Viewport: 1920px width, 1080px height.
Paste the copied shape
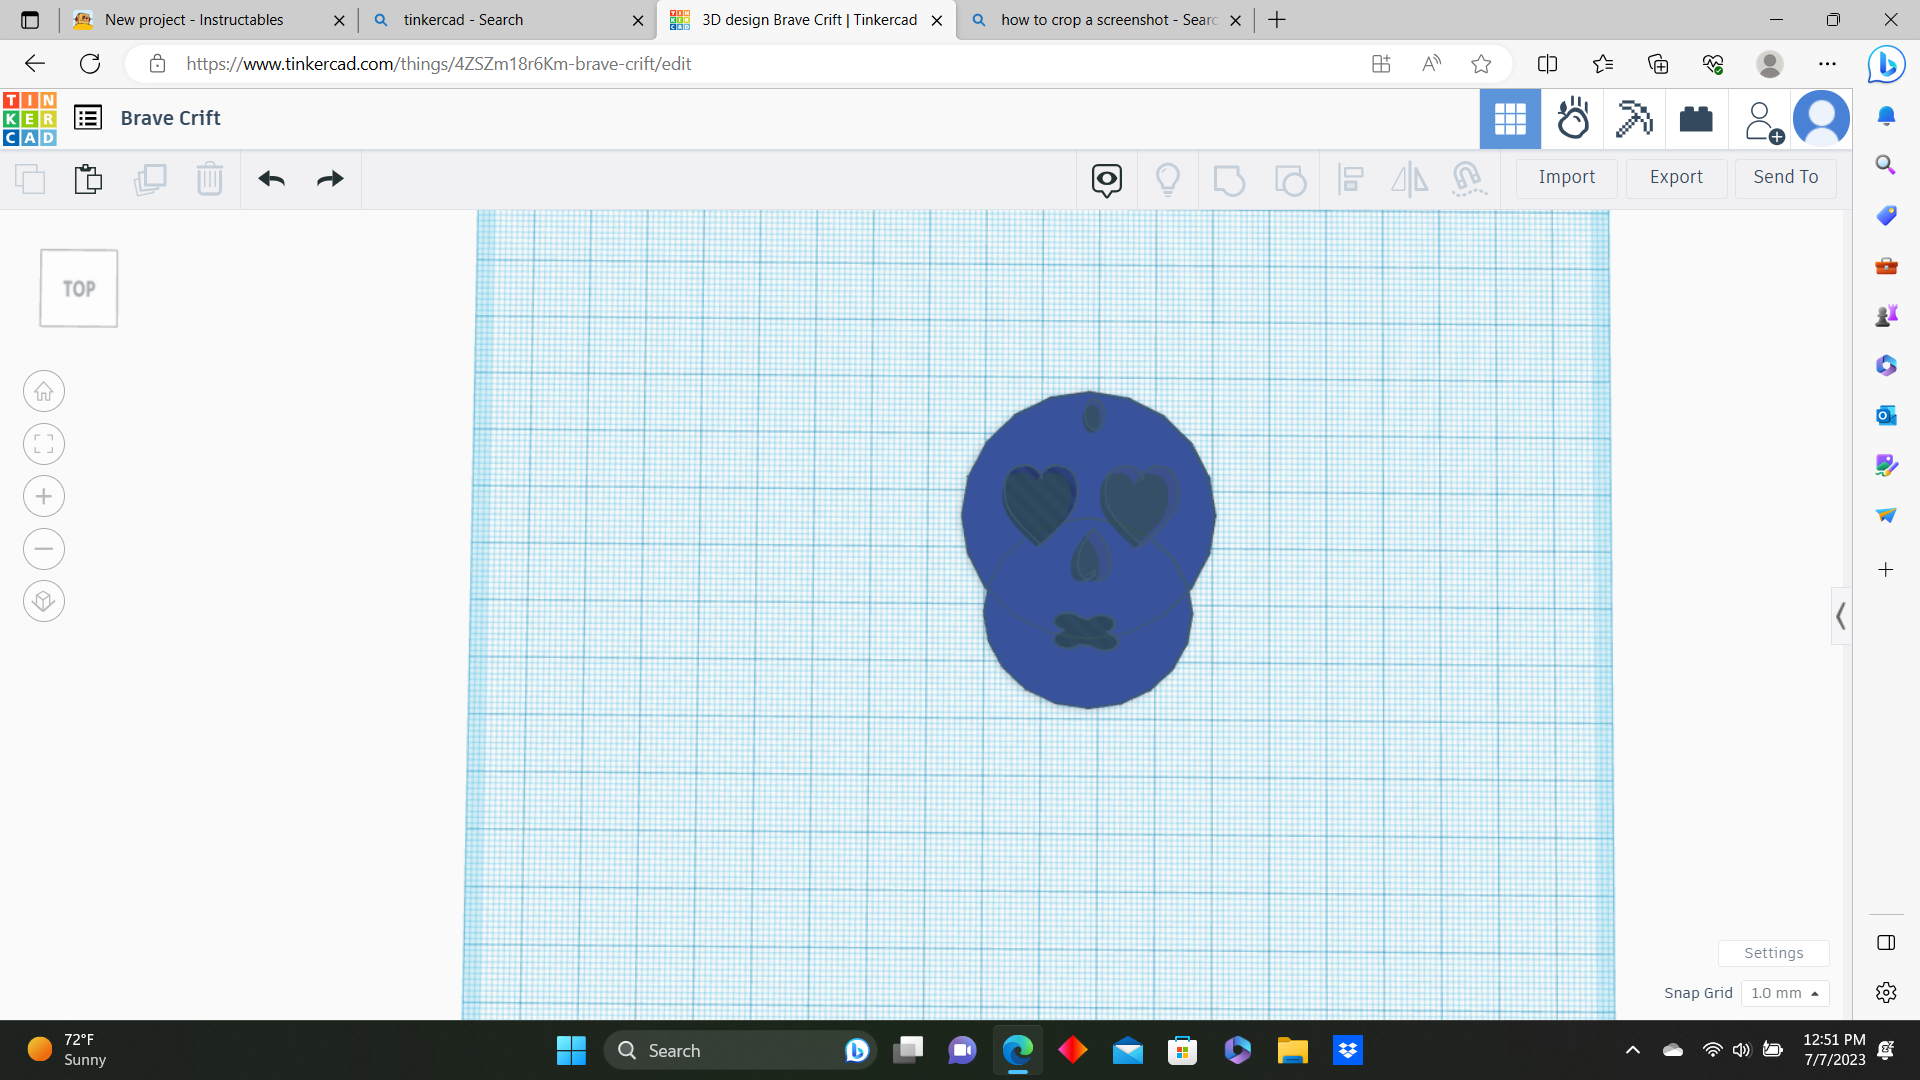coord(88,178)
